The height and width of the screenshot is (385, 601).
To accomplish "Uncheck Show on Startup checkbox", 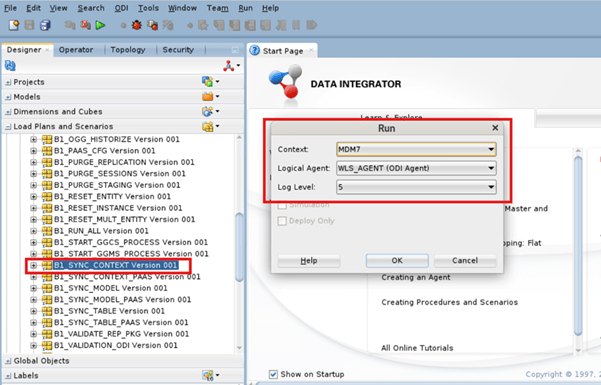I will coord(273,374).
